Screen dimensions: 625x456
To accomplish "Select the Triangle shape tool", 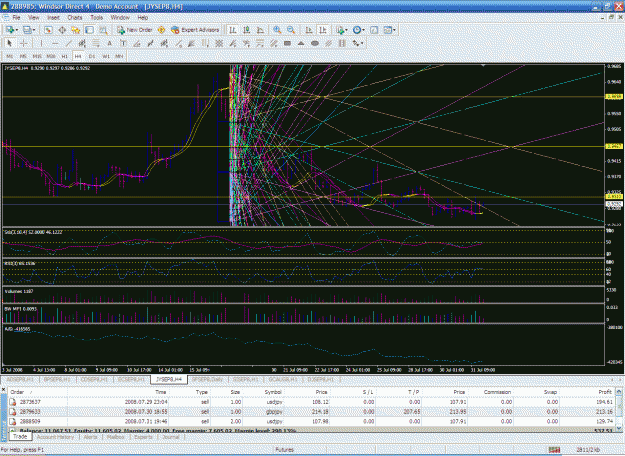I will (x=301, y=43).
